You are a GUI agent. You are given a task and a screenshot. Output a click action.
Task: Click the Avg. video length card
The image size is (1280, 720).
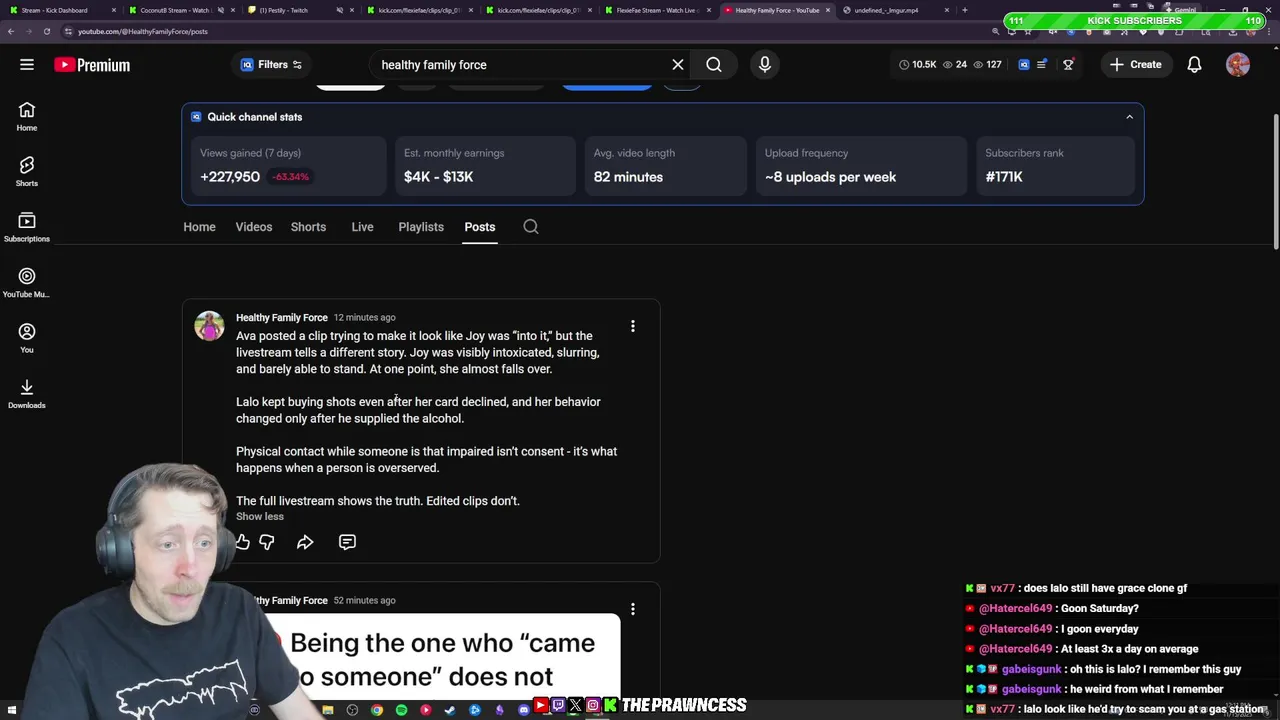(665, 165)
